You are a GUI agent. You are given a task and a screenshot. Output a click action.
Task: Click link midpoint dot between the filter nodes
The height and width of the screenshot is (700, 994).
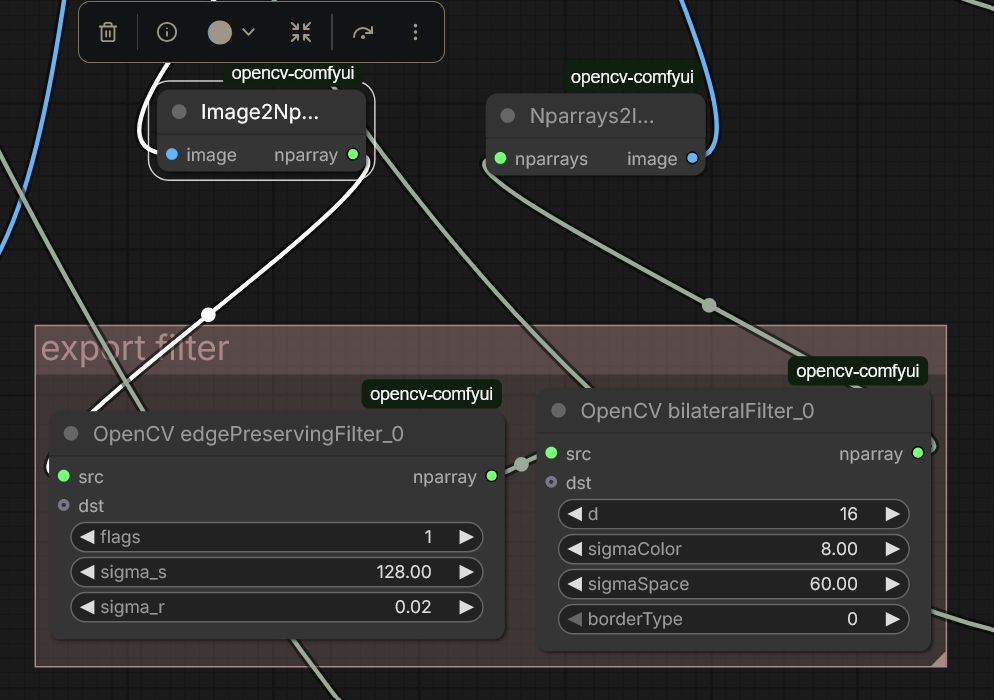click(x=521, y=464)
